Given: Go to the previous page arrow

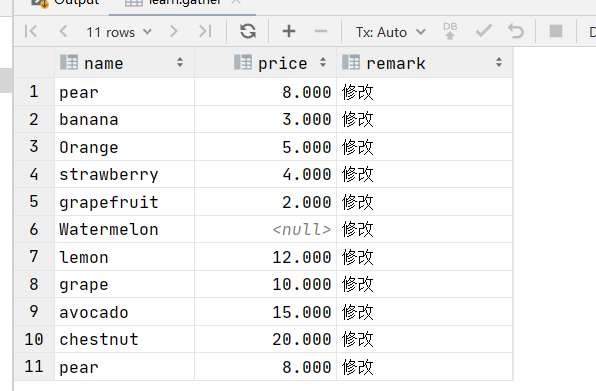Looking at the screenshot, I should click(x=63, y=31).
